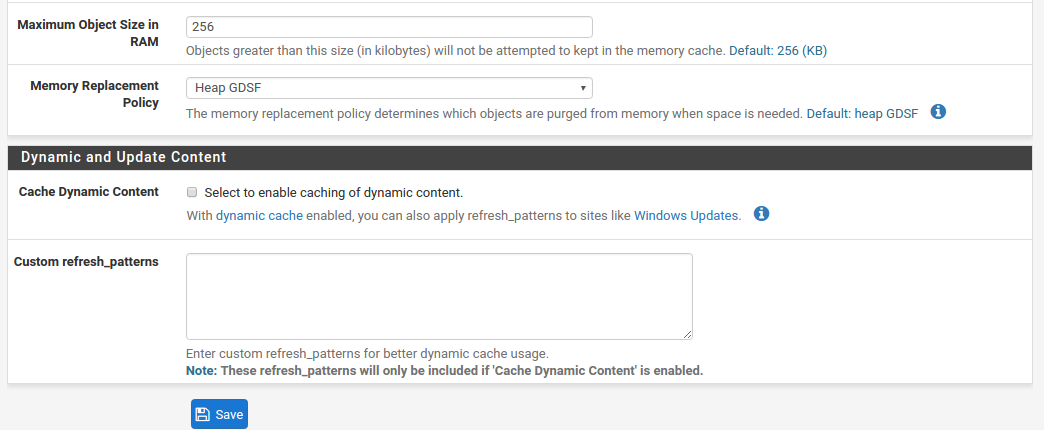
Task: Open the dynamic cache link
Action: pyautogui.click(x=259, y=216)
